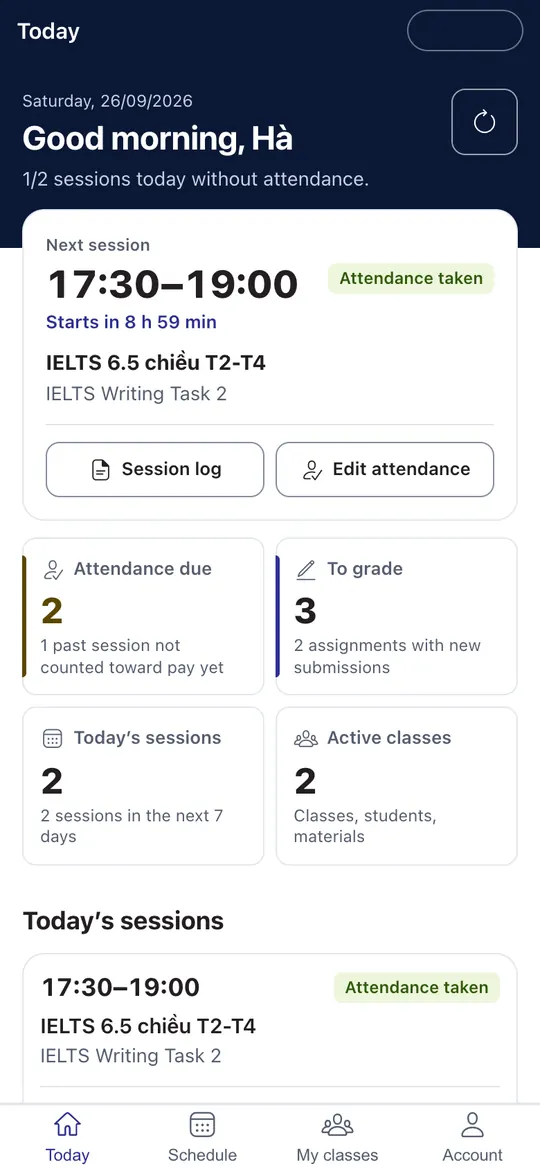Open the Today's sessions summary card
Image resolution: width=540 pixels, height=1169 pixels.
pyautogui.click(x=143, y=787)
